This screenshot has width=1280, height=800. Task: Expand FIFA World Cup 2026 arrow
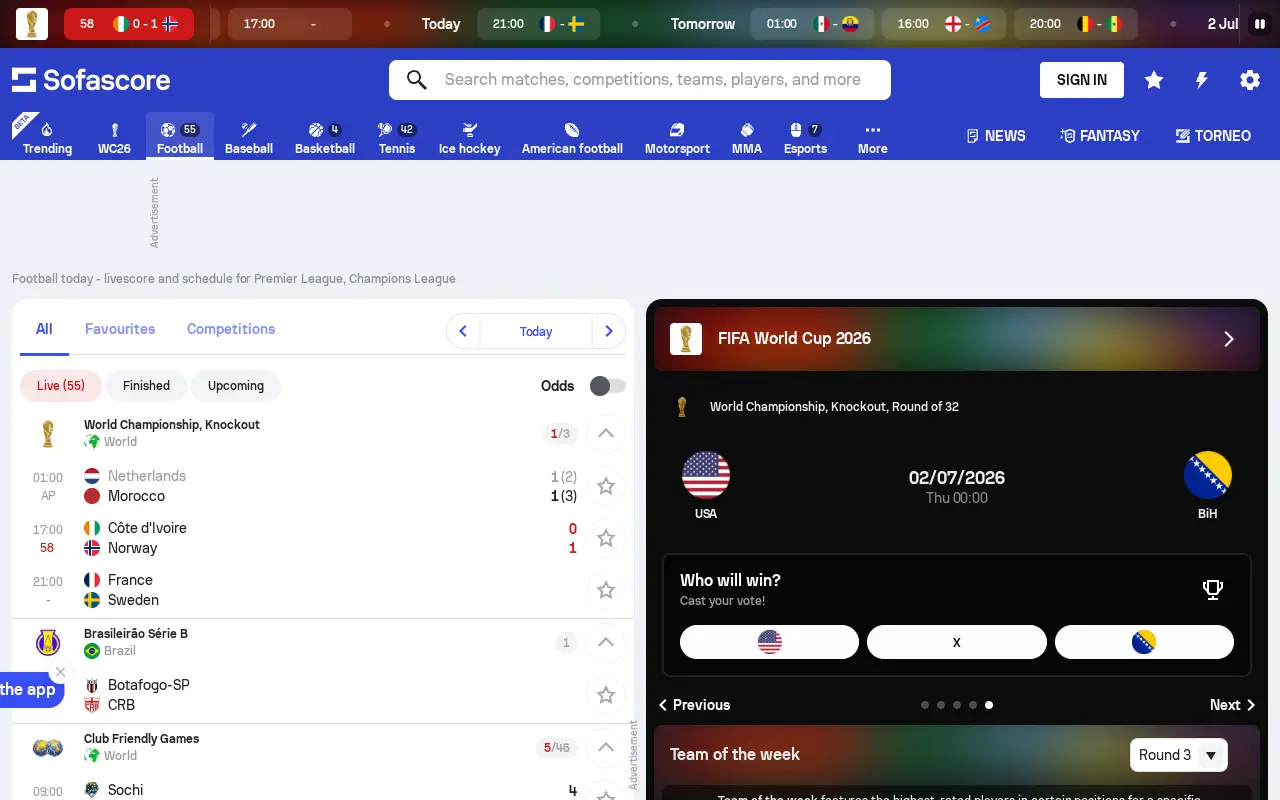[x=1229, y=339]
